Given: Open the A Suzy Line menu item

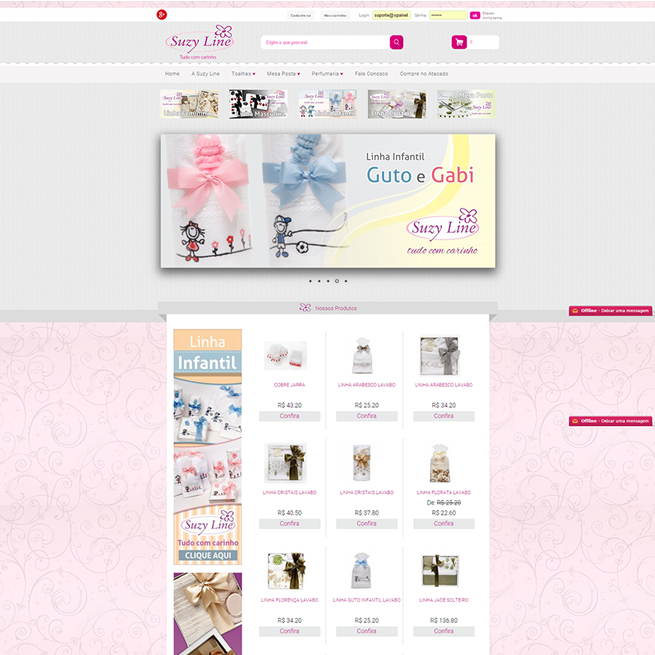Looking at the screenshot, I should [206, 74].
